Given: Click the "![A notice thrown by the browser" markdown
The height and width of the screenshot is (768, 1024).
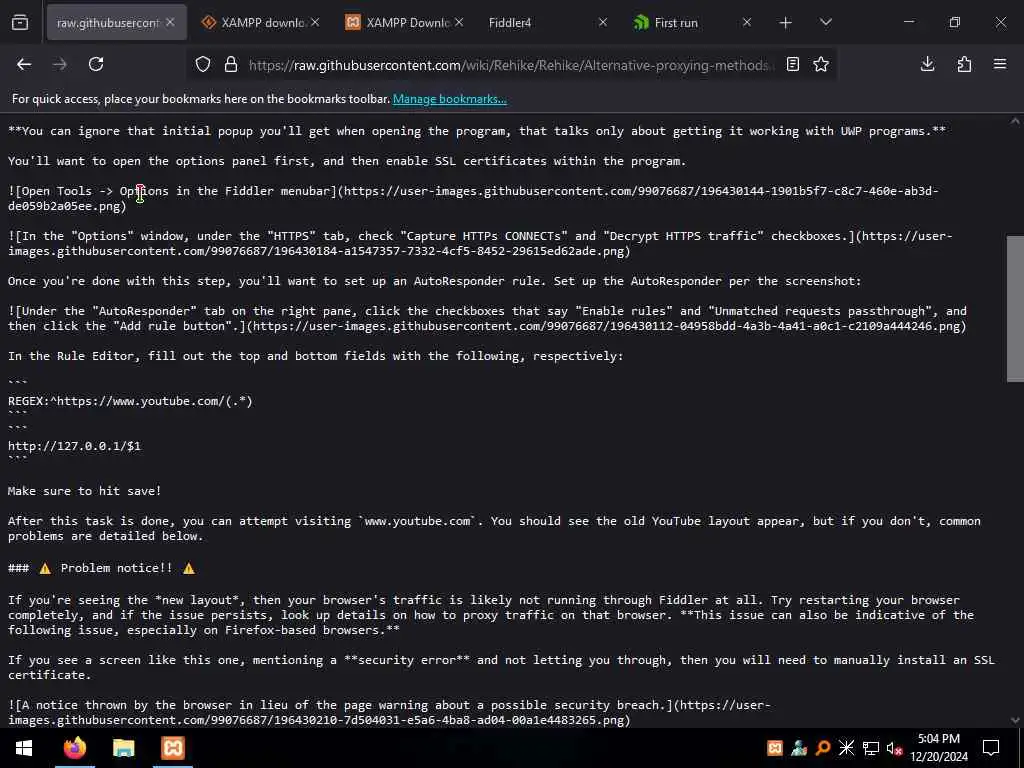Looking at the screenshot, I should [x=389, y=712].
